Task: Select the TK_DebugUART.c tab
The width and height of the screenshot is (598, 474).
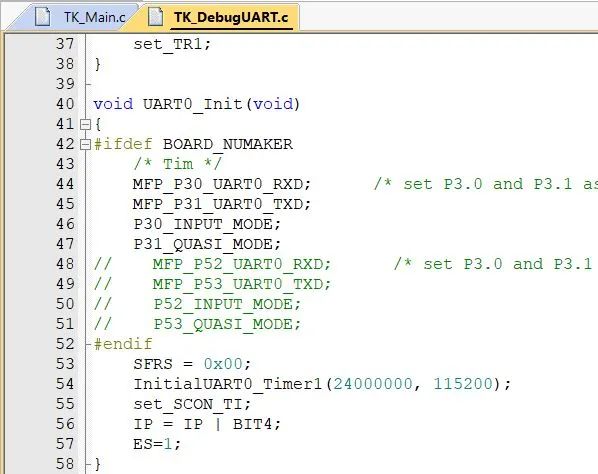Action: click(220, 17)
